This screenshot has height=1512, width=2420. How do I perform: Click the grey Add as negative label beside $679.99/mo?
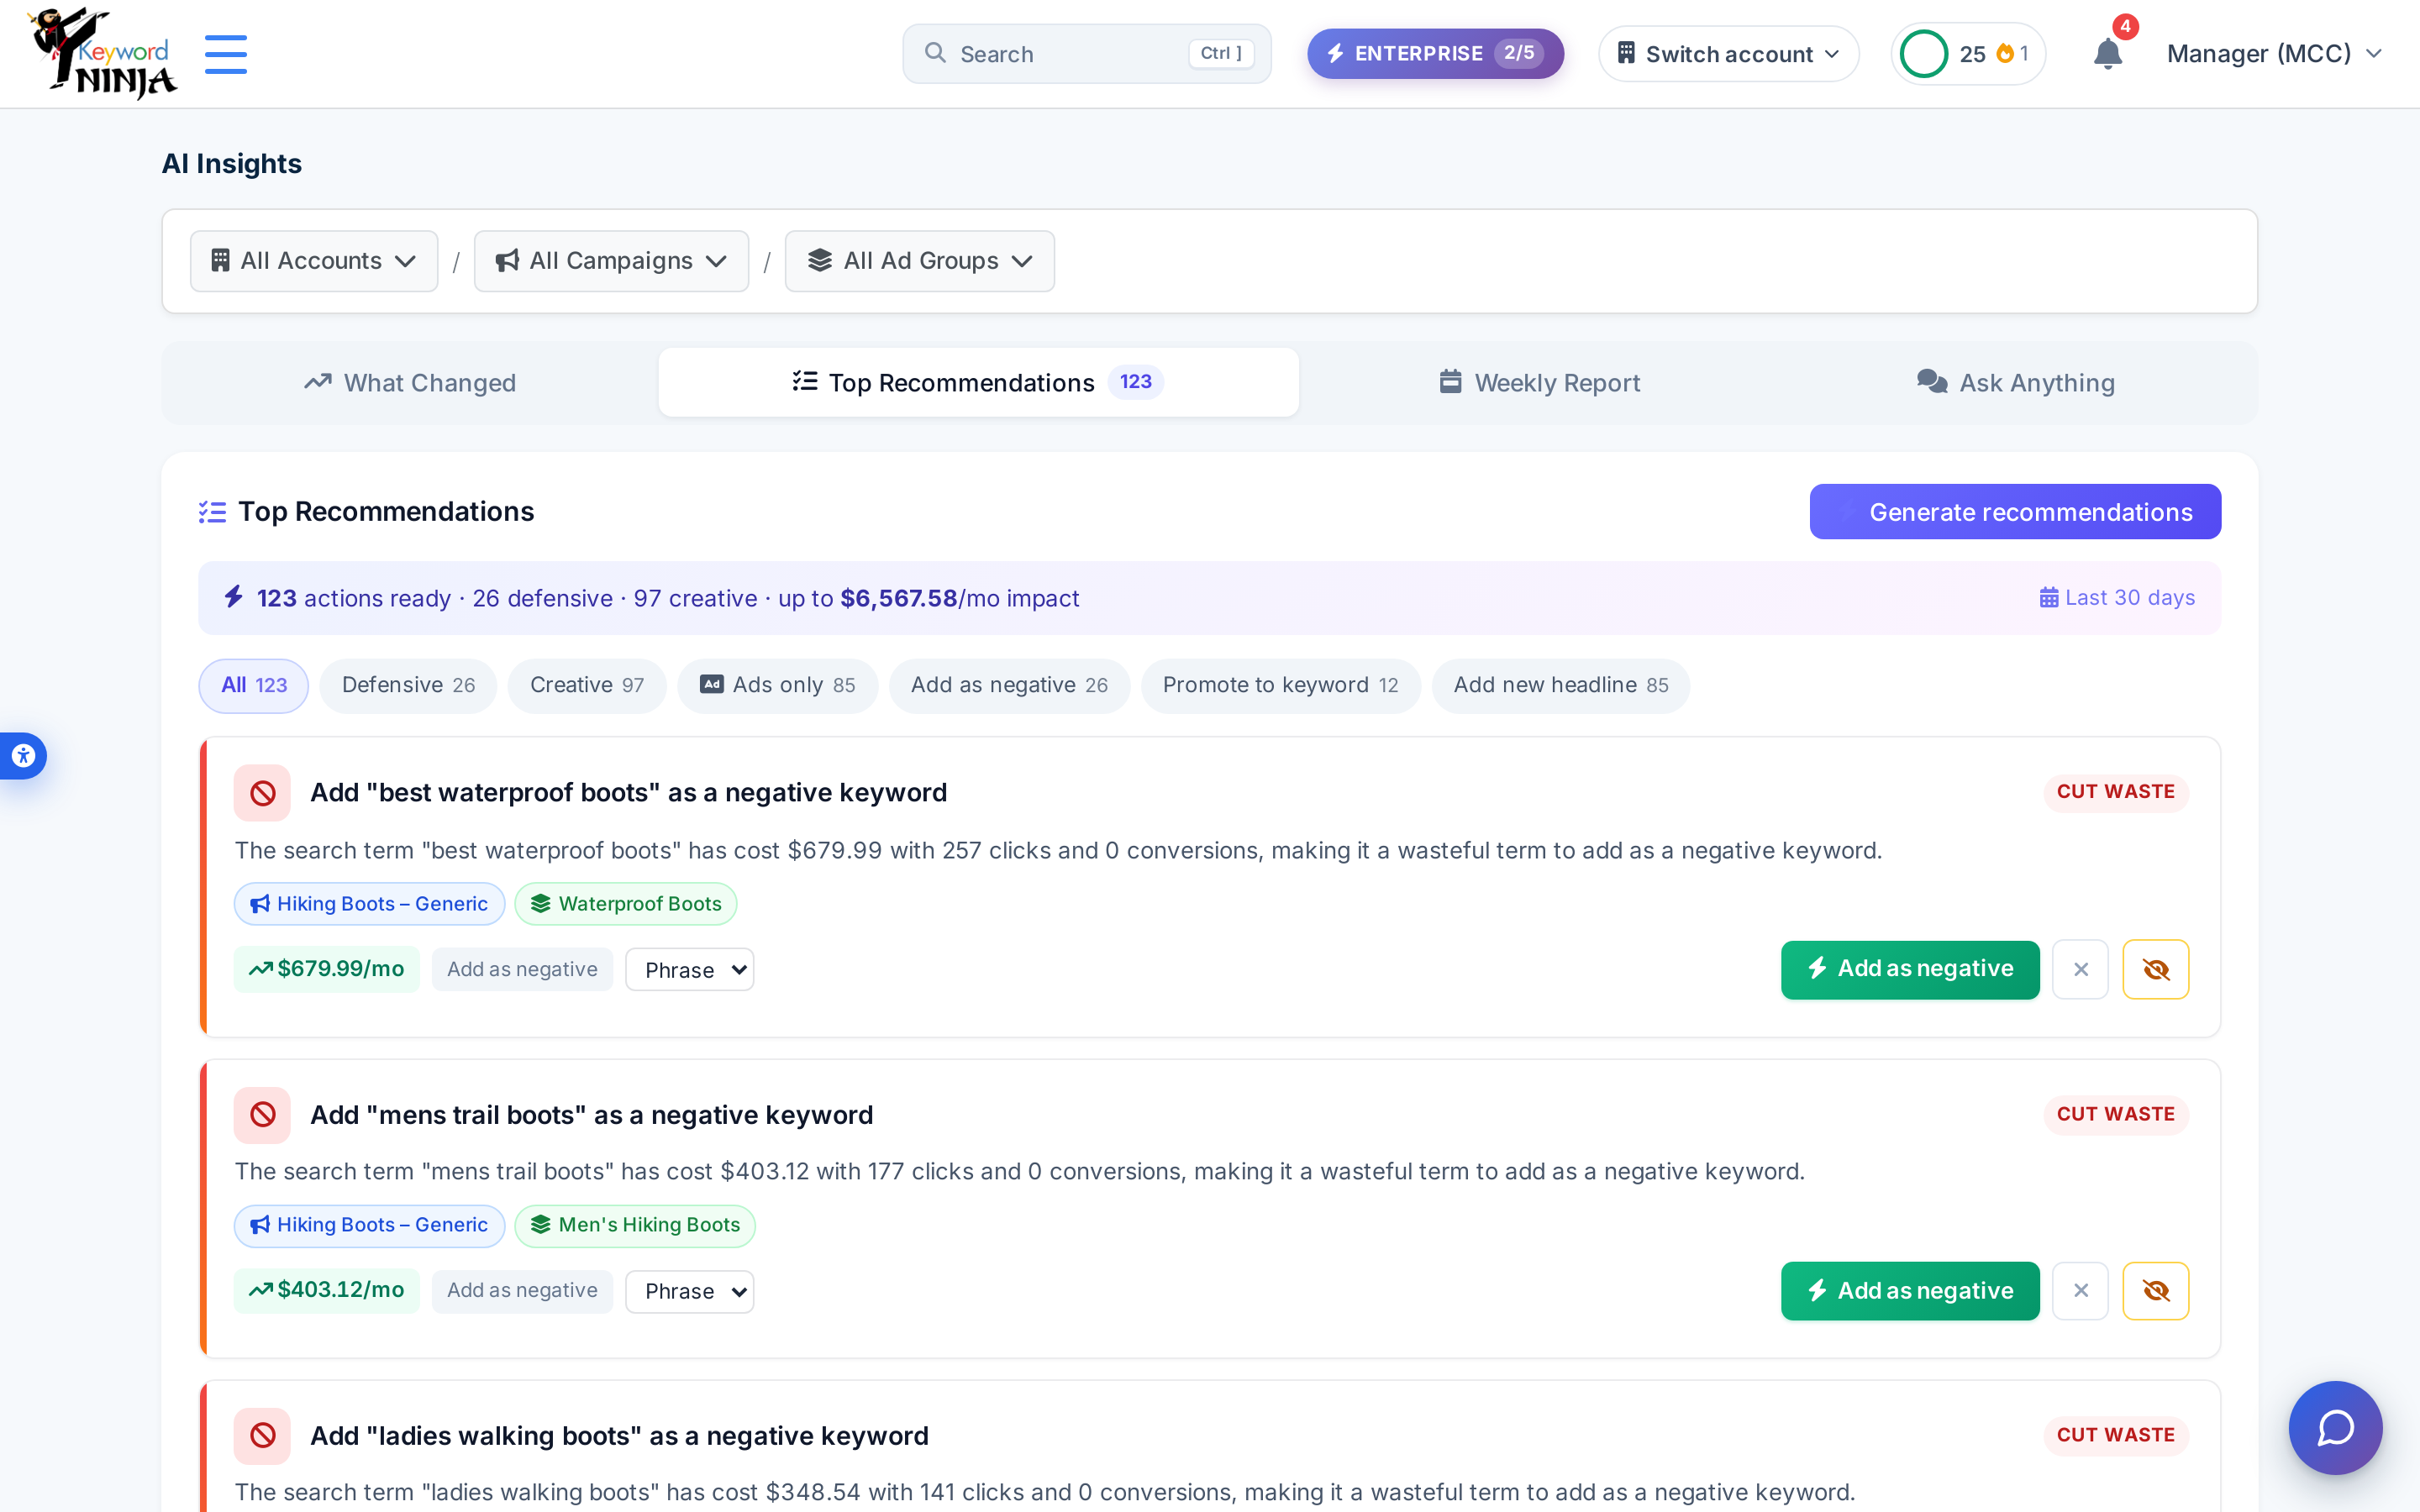point(522,969)
